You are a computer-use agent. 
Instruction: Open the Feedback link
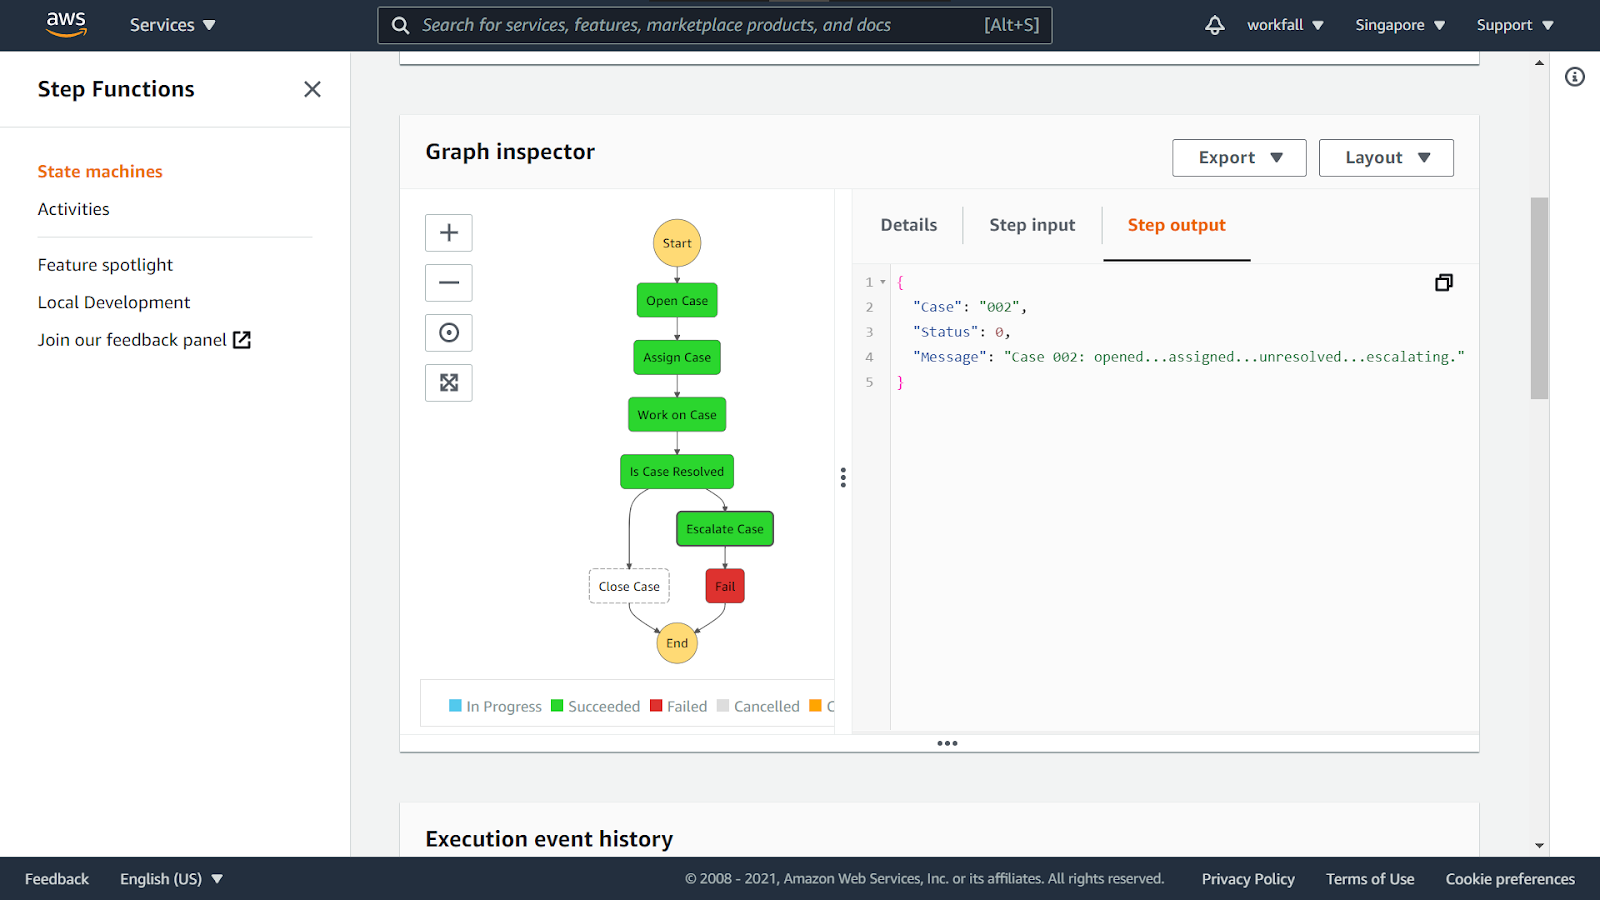coord(57,879)
